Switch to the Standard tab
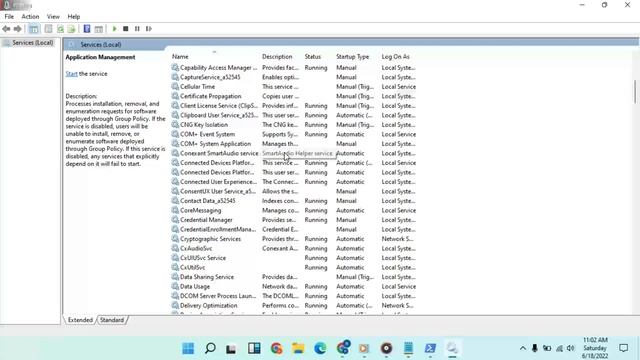The height and width of the screenshot is (360, 640). tap(112, 320)
